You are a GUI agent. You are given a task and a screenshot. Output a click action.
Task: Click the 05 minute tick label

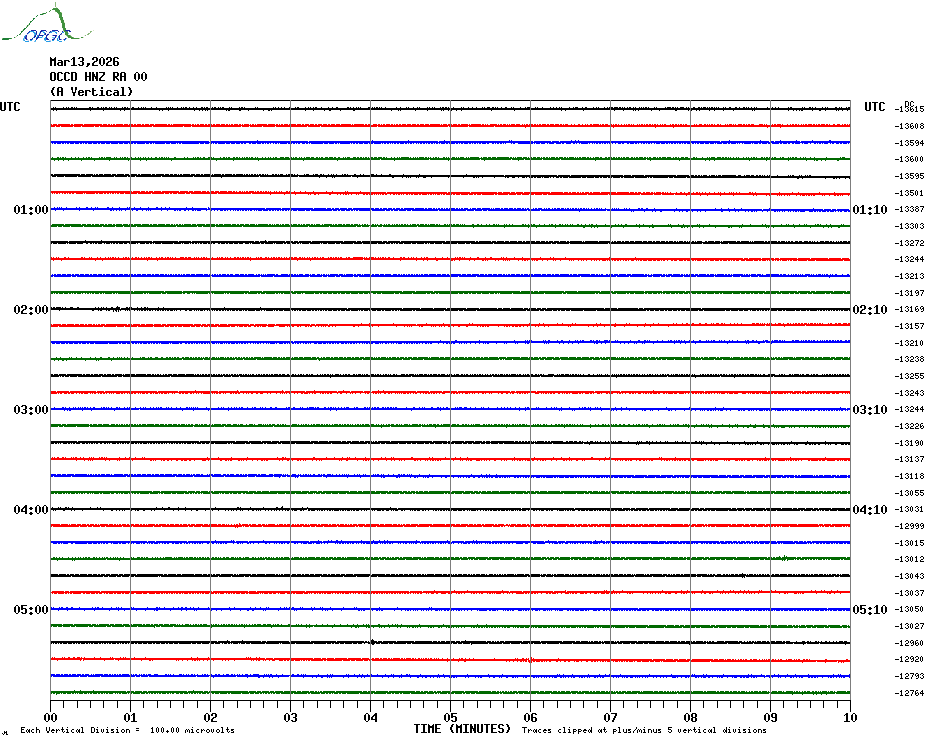click(x=450, y=717)
